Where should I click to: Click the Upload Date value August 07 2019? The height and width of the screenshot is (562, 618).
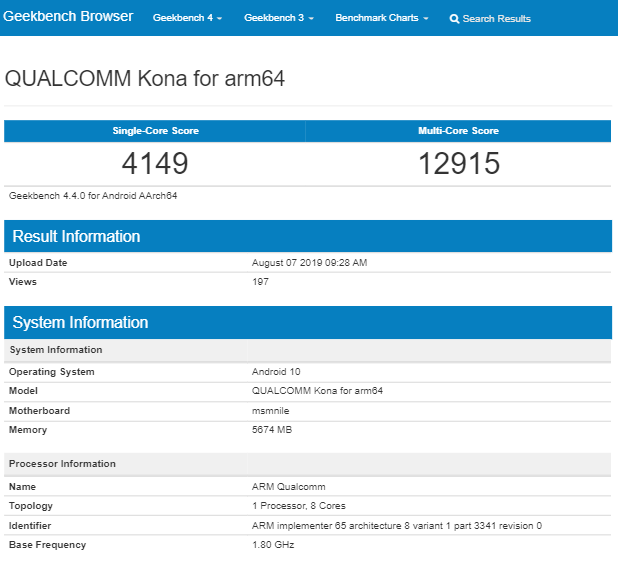310,263
